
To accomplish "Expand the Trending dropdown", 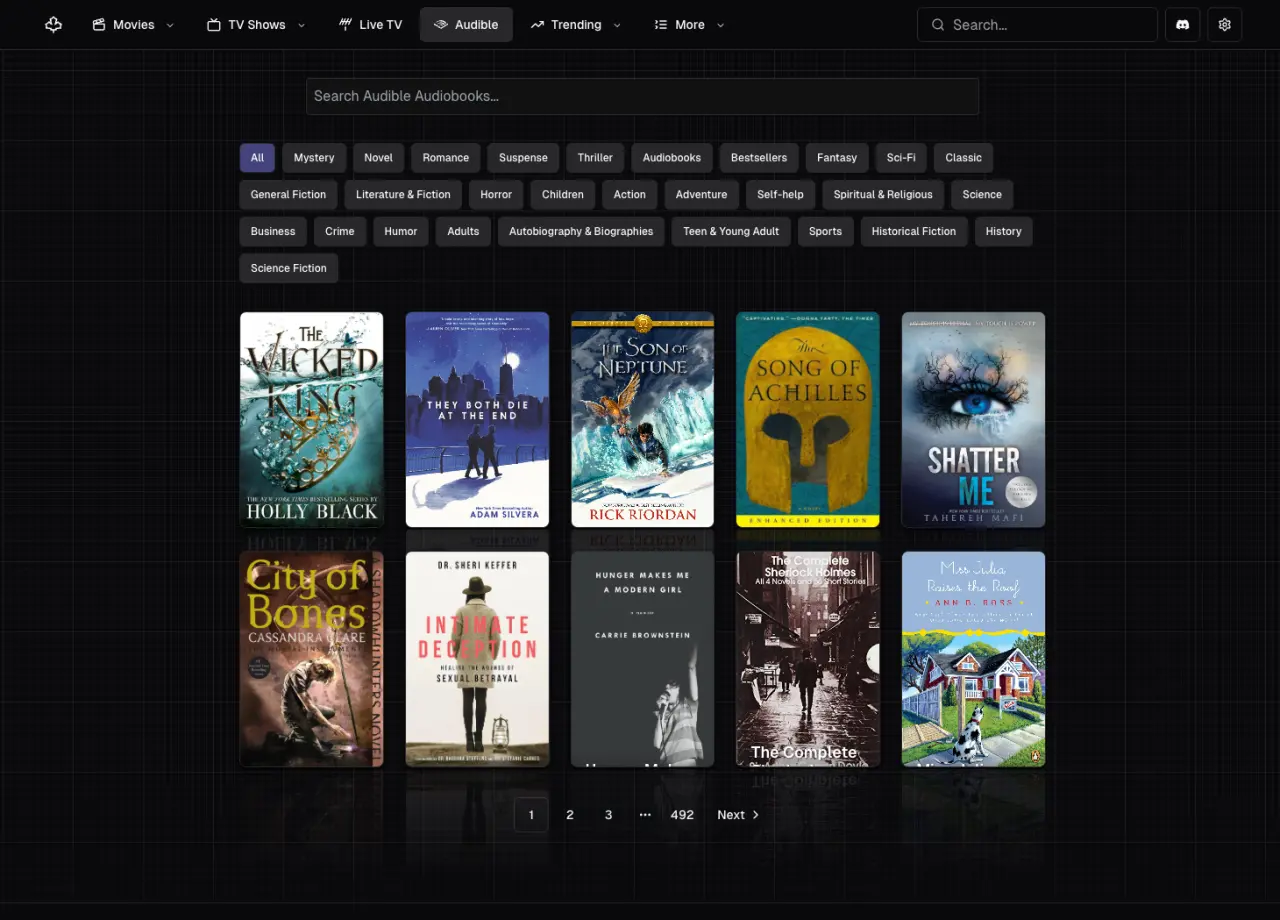I will [x=575, y=25].
